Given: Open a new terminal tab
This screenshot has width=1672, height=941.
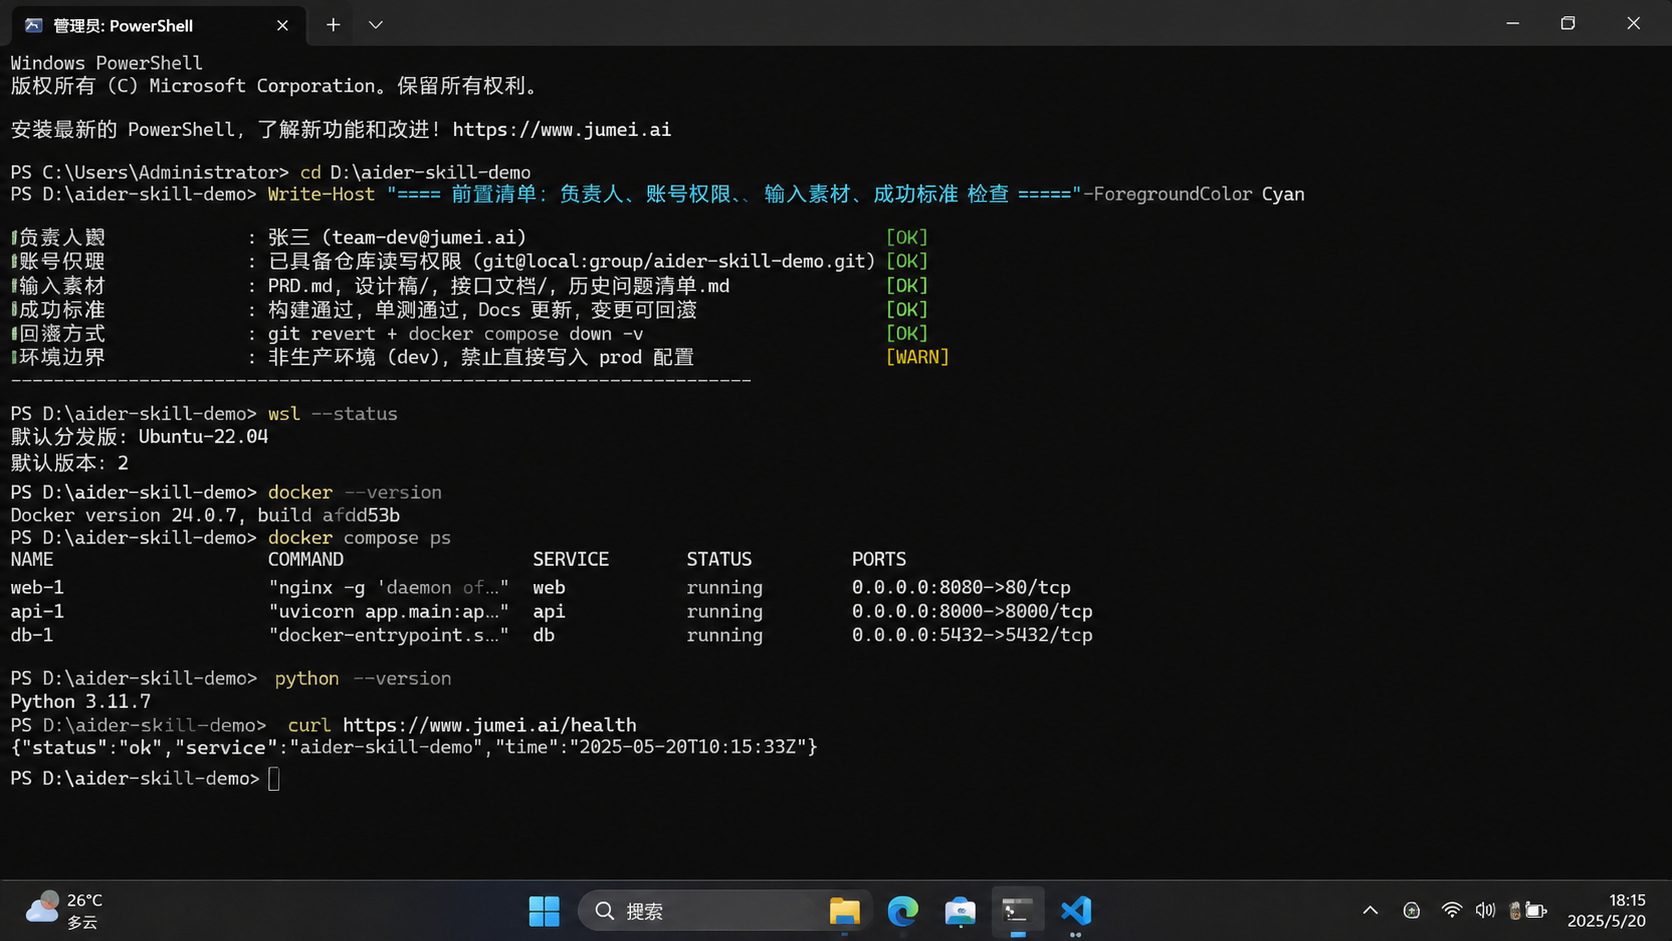Looking at the screenshot, I should (x=333, y=25).
